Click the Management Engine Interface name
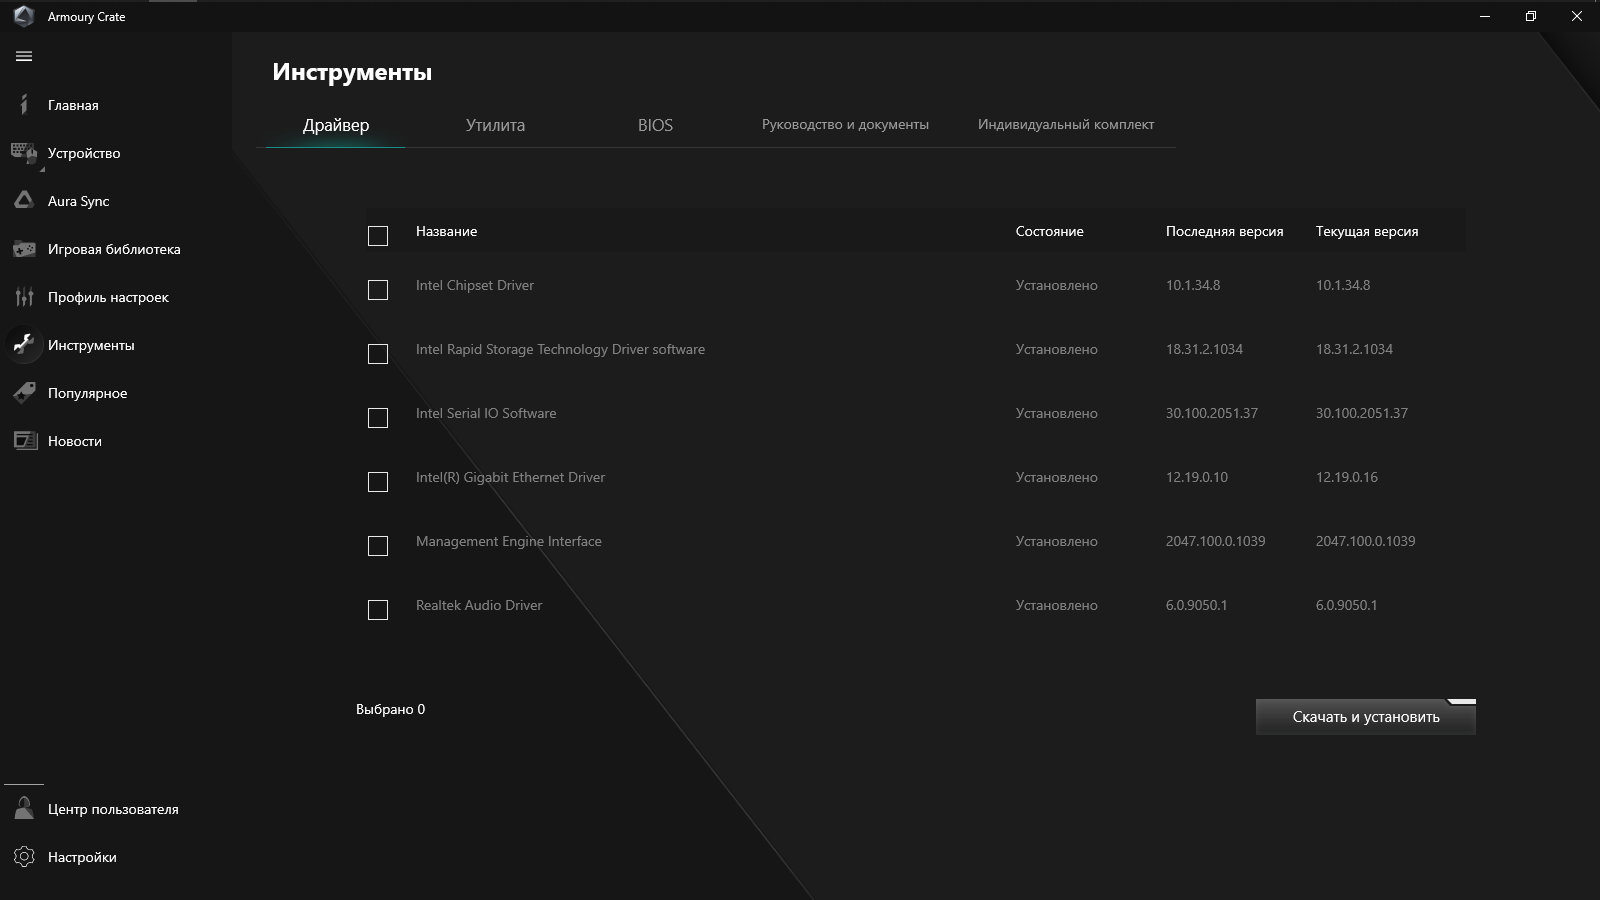Viewport: 1600px width, 900px height. 509,541
